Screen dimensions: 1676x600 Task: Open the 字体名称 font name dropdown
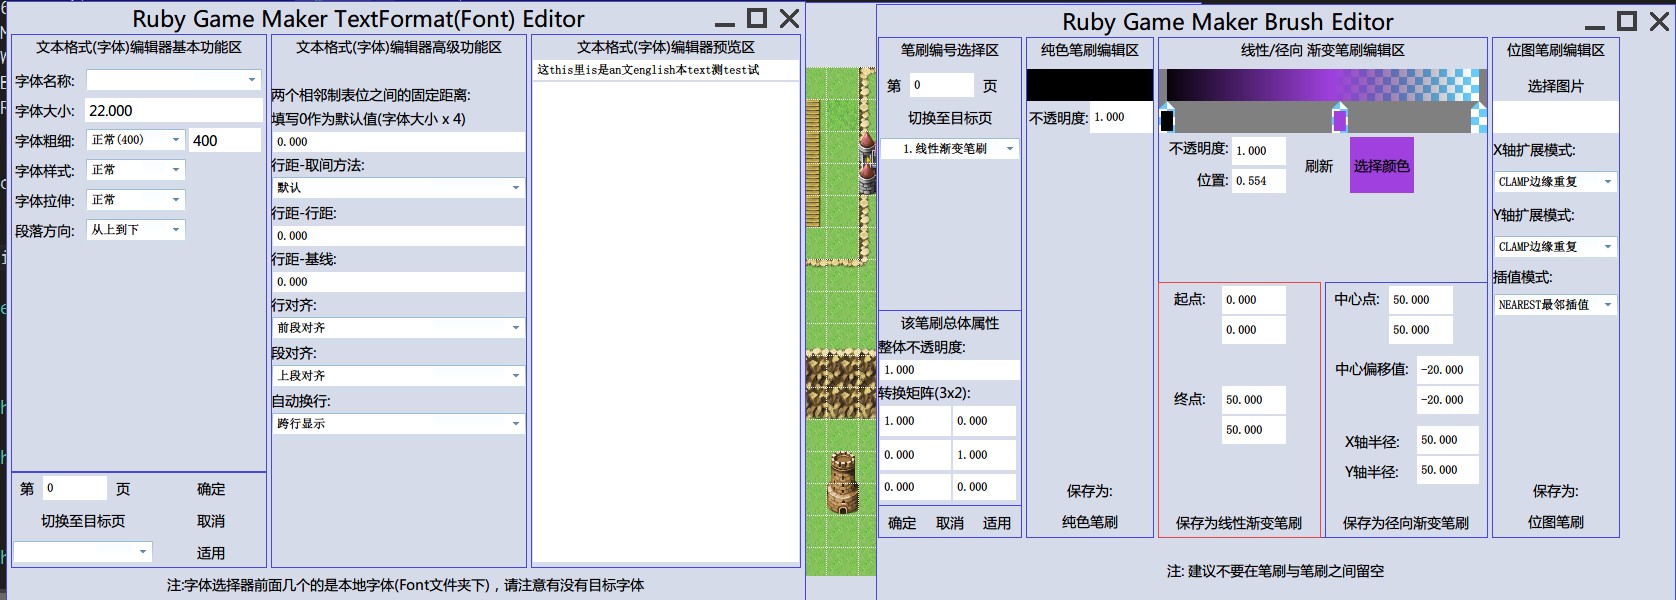point(174,80)
